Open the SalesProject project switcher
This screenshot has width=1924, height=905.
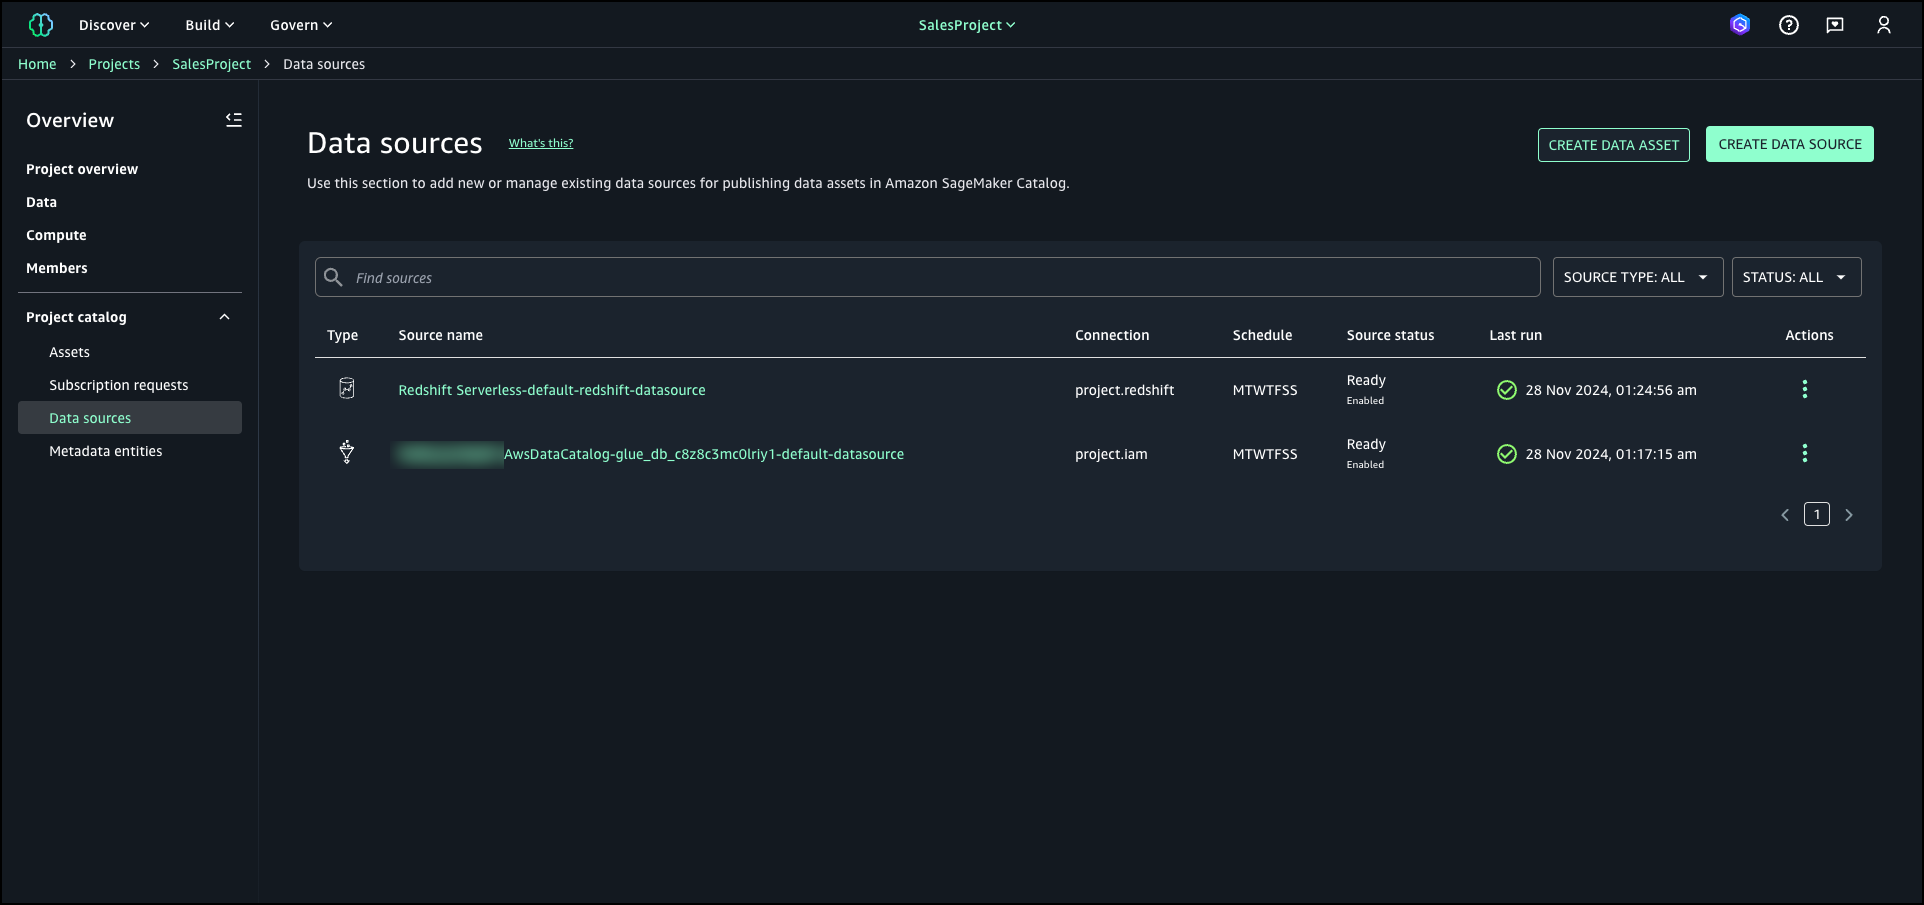point(967,25)
